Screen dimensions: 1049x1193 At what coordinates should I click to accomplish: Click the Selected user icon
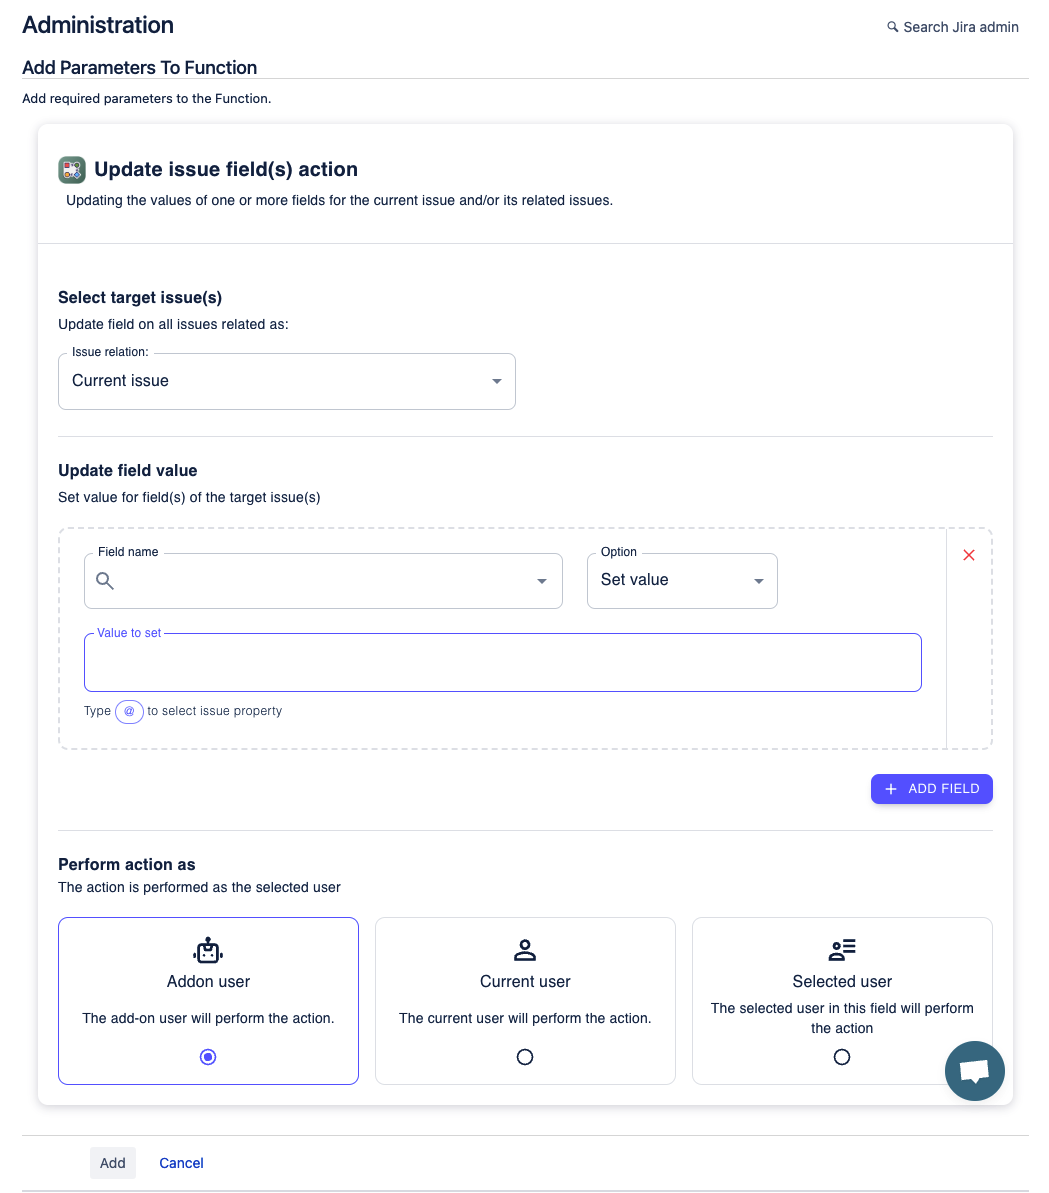click(x=841, y=949)
